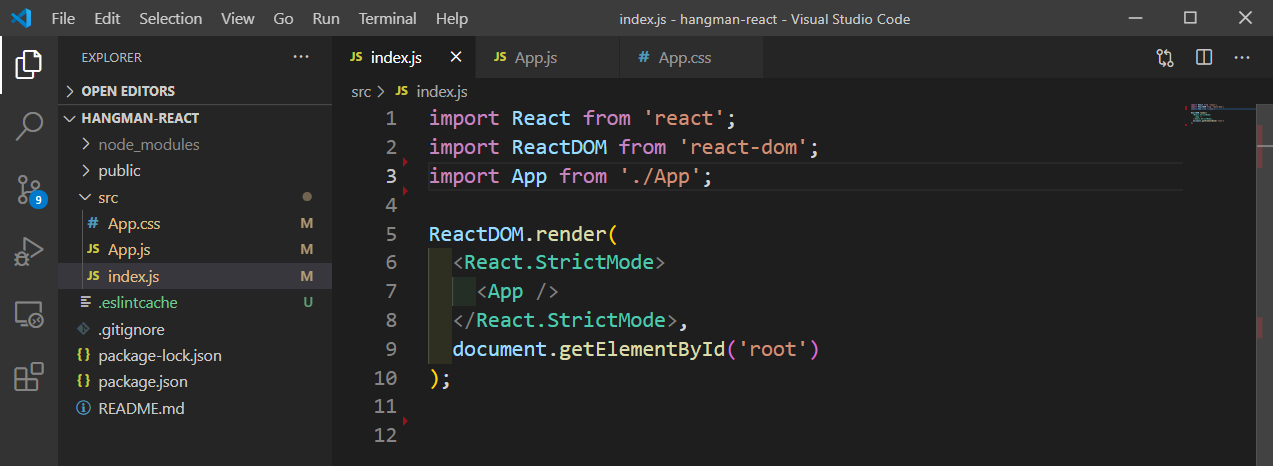Click hash icon beside App.css in tree
The height and width of the screenshot is (466, 1273).
[93, 223]
